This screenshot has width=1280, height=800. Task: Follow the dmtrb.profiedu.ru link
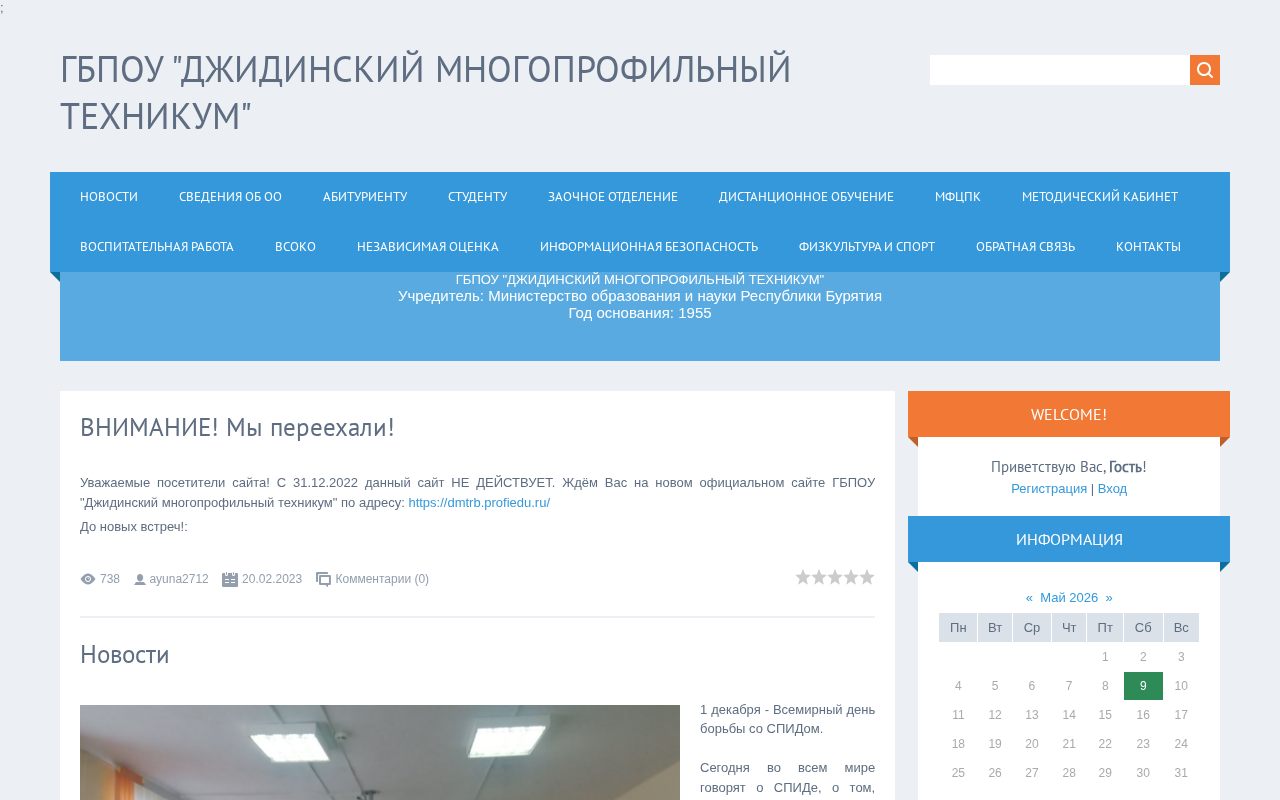pos(479,503)
